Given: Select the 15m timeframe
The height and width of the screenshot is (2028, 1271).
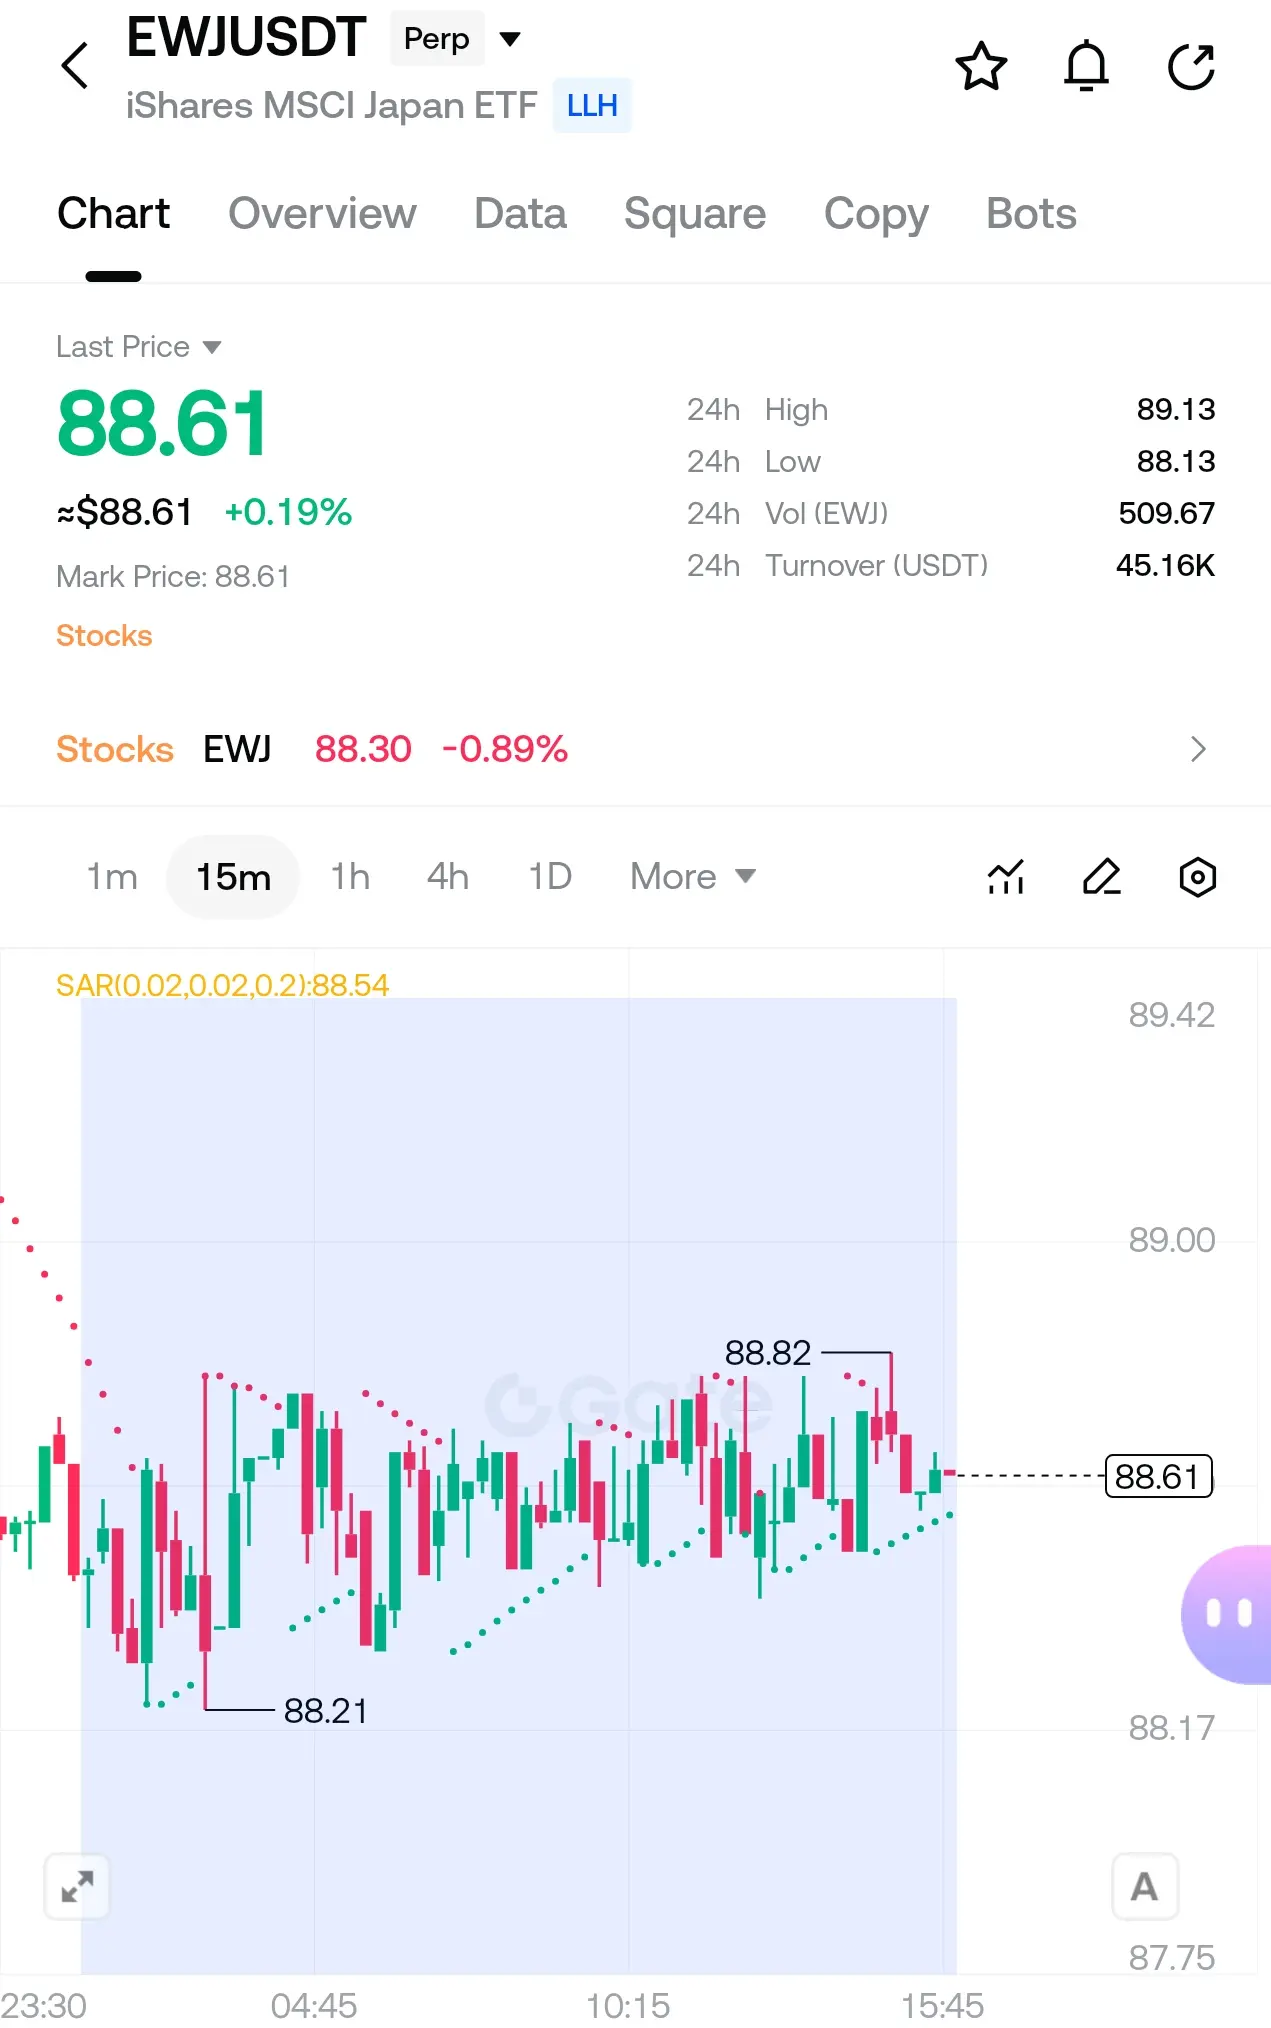Looking at the screenshot, I should coord(233,877).
